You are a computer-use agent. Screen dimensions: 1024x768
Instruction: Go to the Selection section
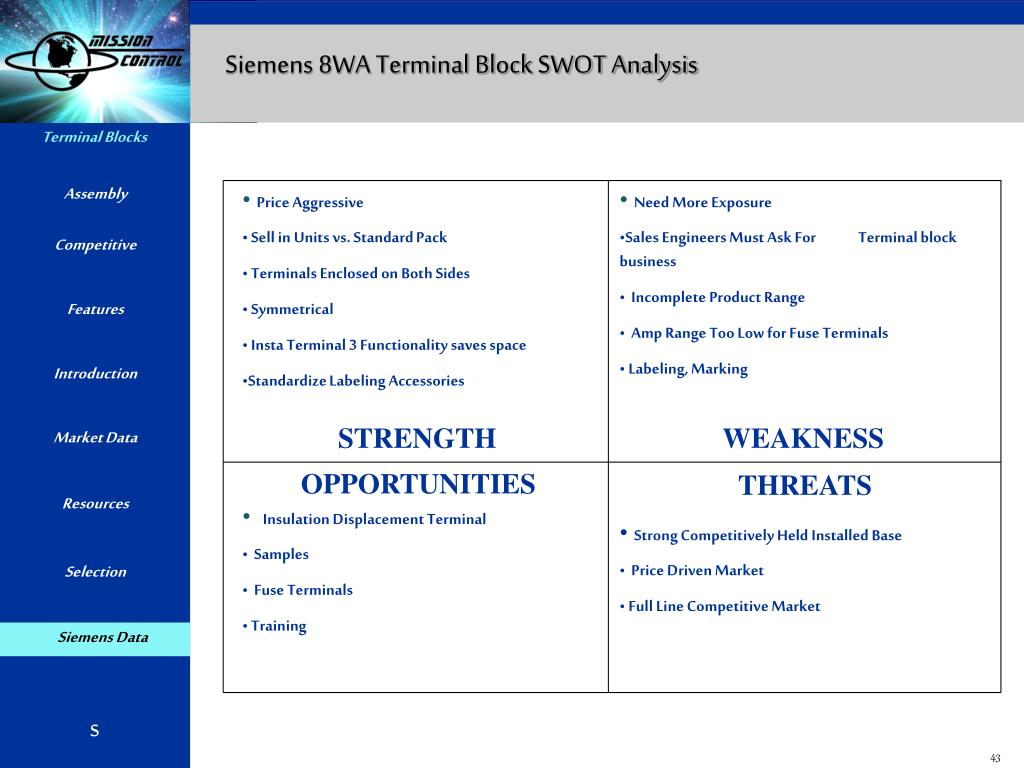96,571
